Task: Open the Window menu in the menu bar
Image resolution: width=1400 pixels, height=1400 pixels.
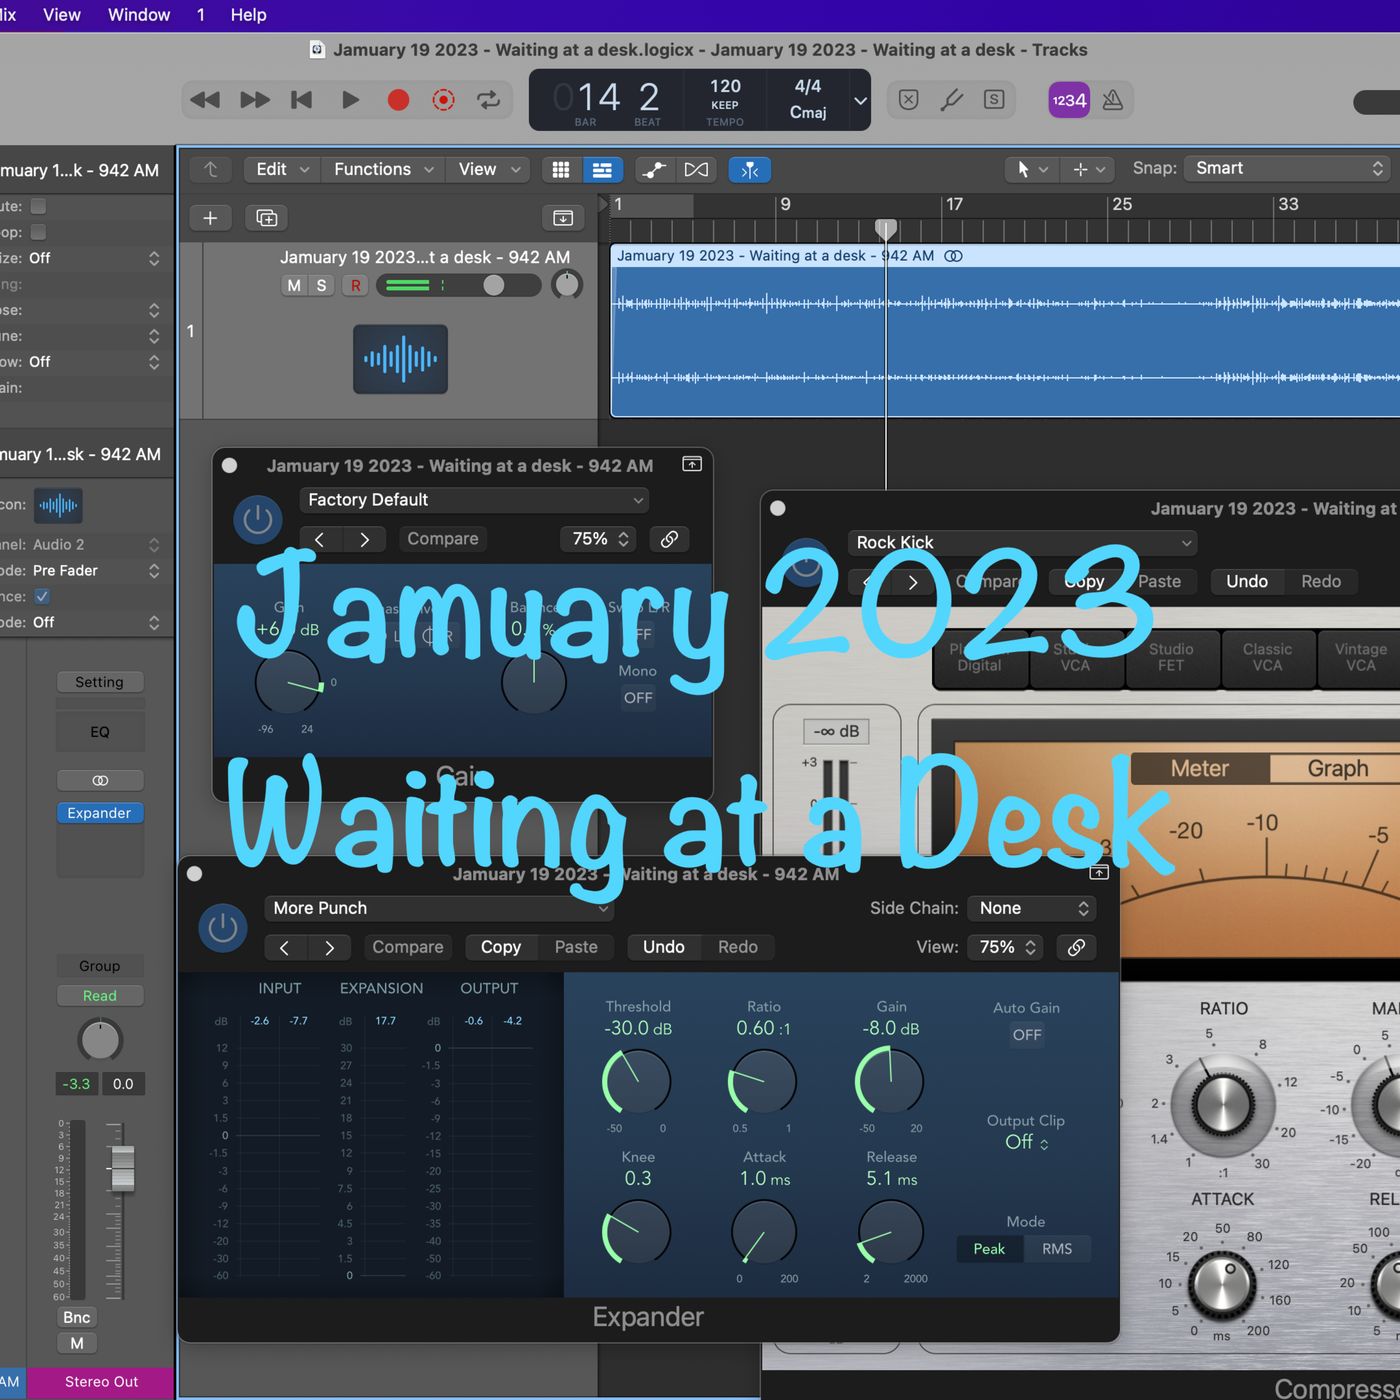Action: (138, 14)
